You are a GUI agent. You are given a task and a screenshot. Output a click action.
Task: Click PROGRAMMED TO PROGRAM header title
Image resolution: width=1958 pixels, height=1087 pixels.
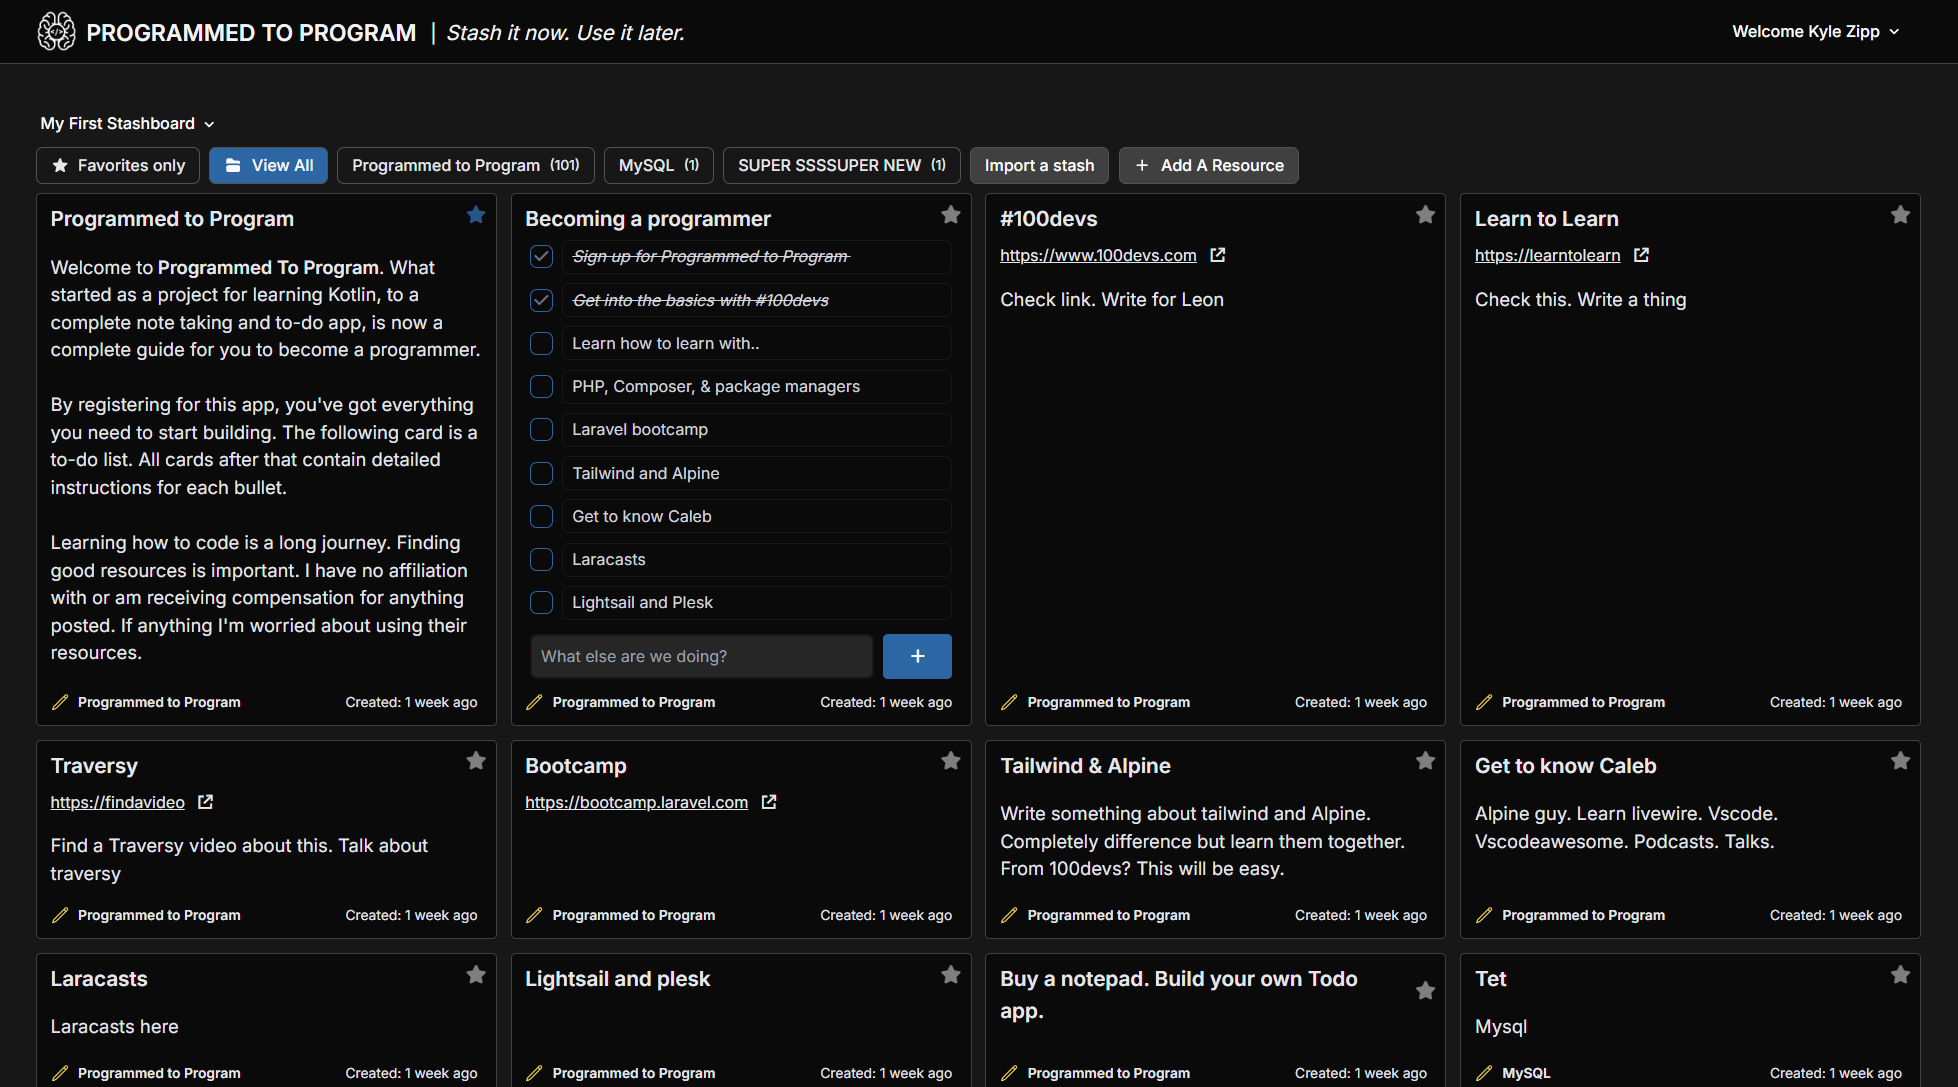click(x=251, y=33)
